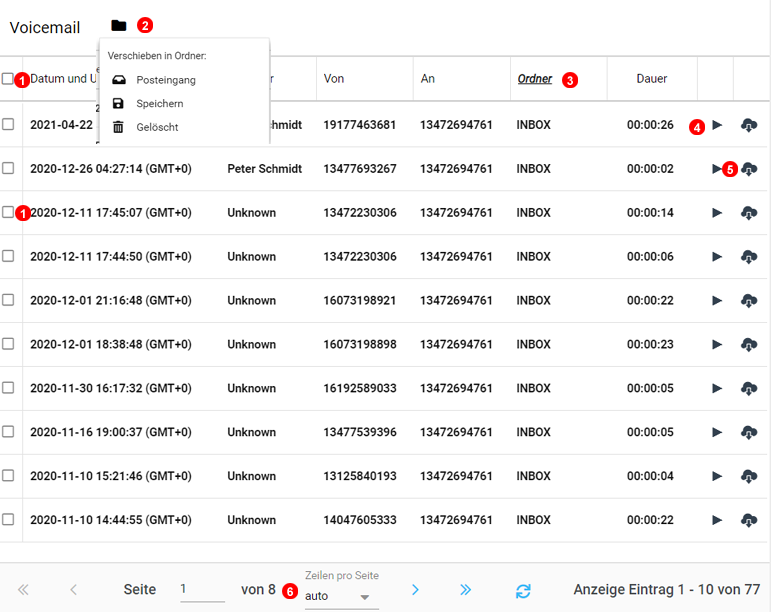774x612 pixels.
Task: Jump to last page double arrow
Action: point(465,590)
